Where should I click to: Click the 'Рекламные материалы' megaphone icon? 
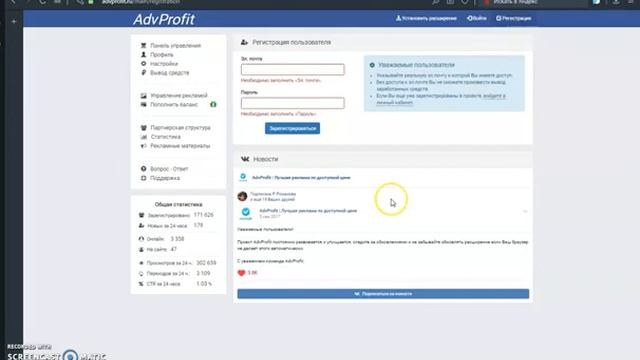[x=143, y=146]
